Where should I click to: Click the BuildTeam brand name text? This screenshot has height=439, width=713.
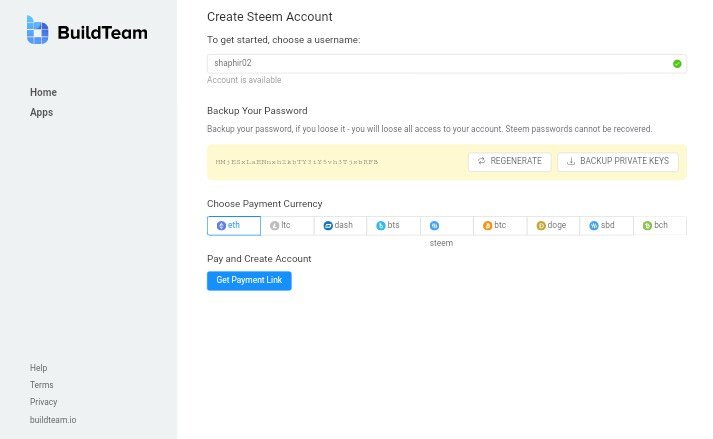(x=102, y=33)
